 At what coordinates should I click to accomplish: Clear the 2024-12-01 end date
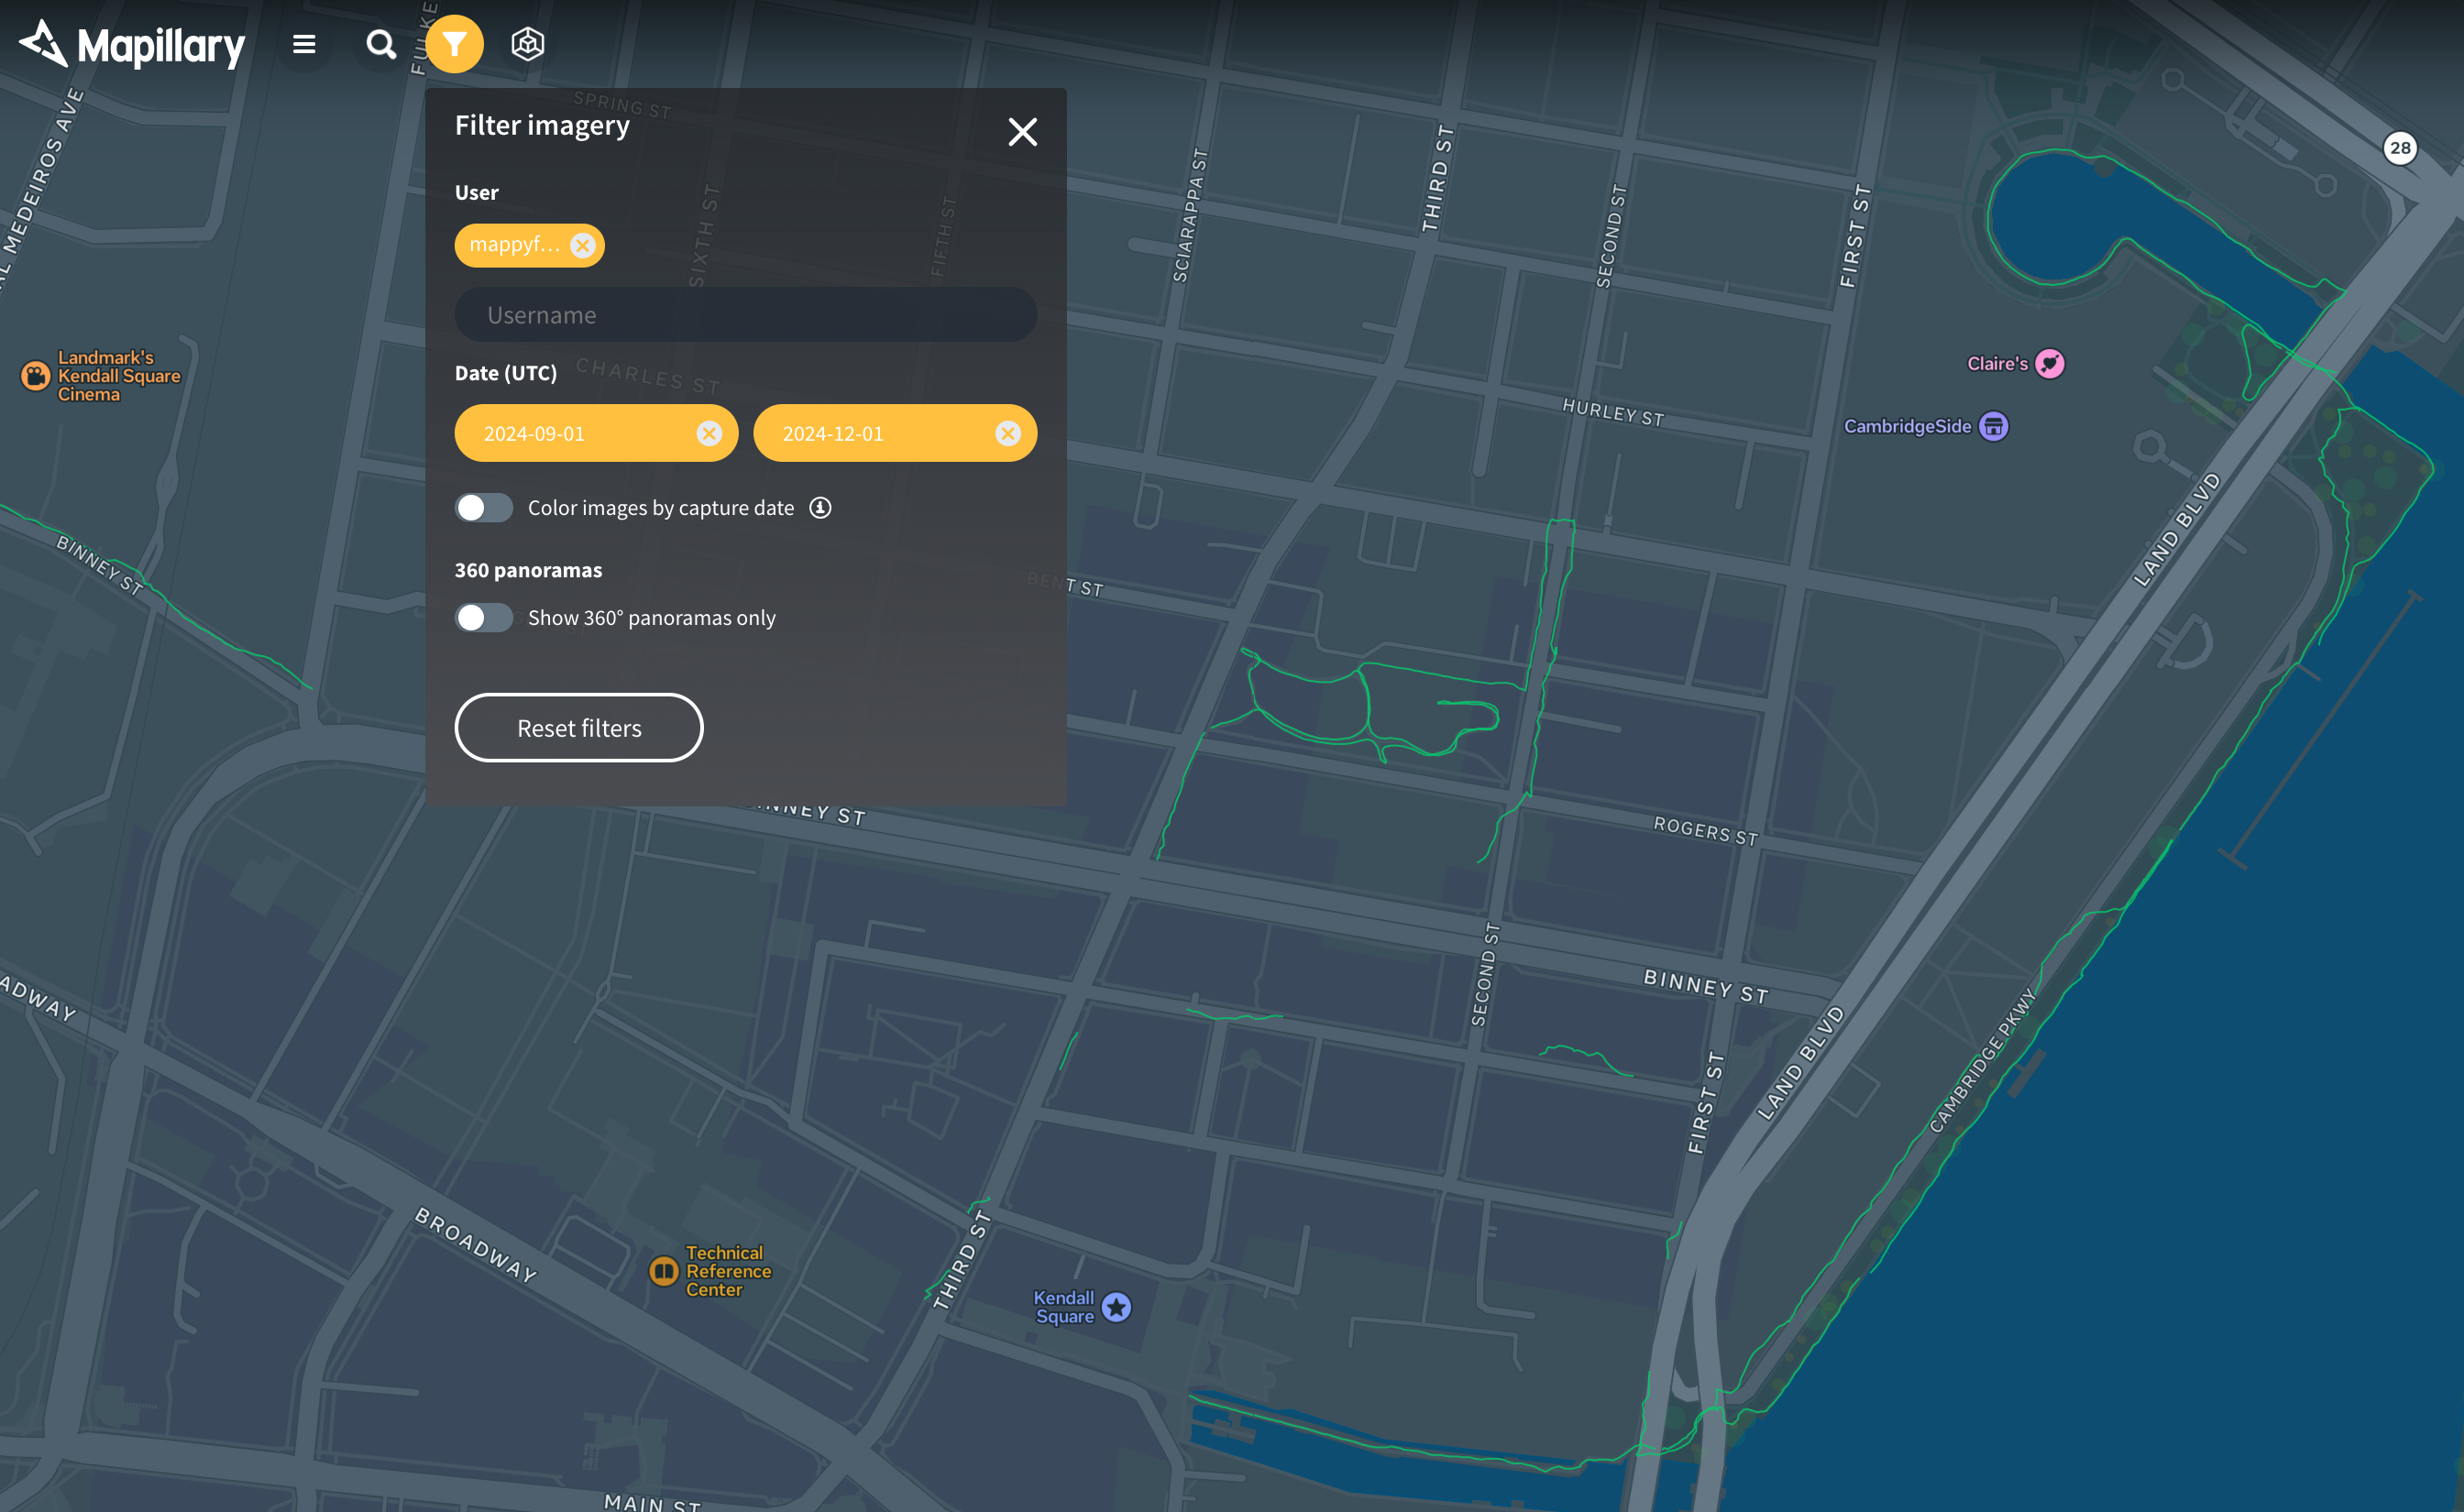pos(1007,433)
